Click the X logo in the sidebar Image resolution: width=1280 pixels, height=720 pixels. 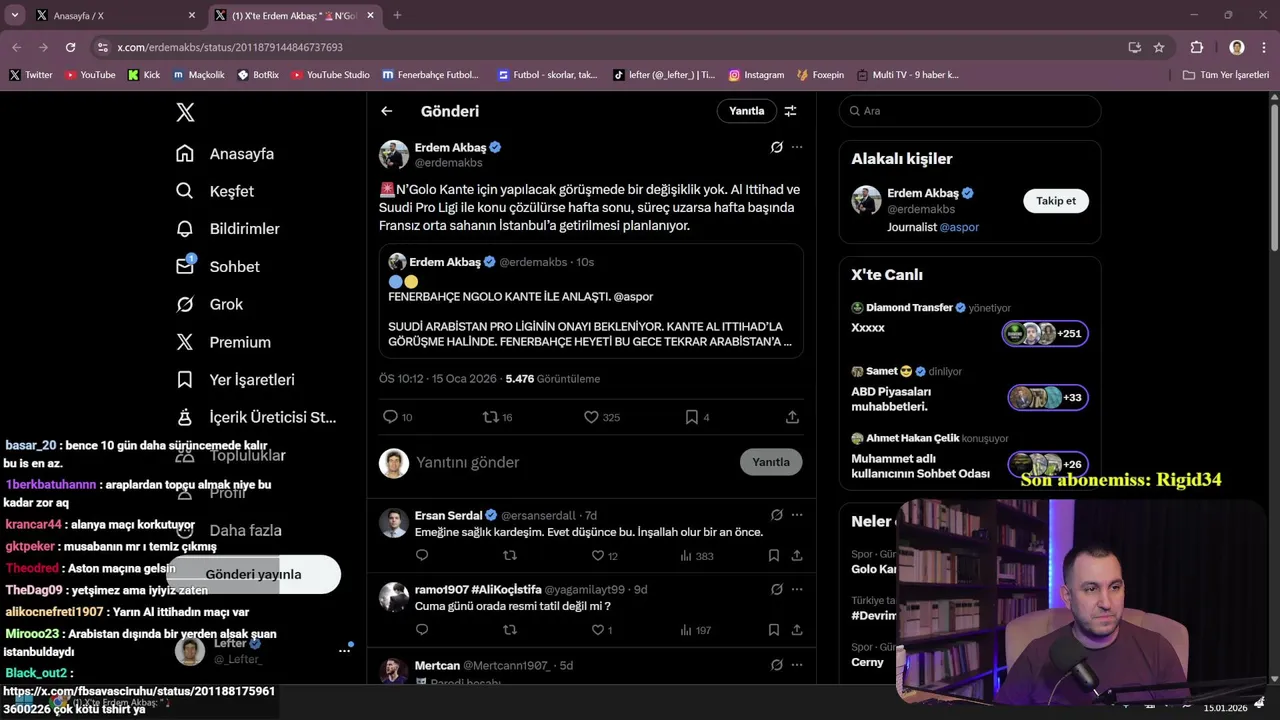coord(185,112)
